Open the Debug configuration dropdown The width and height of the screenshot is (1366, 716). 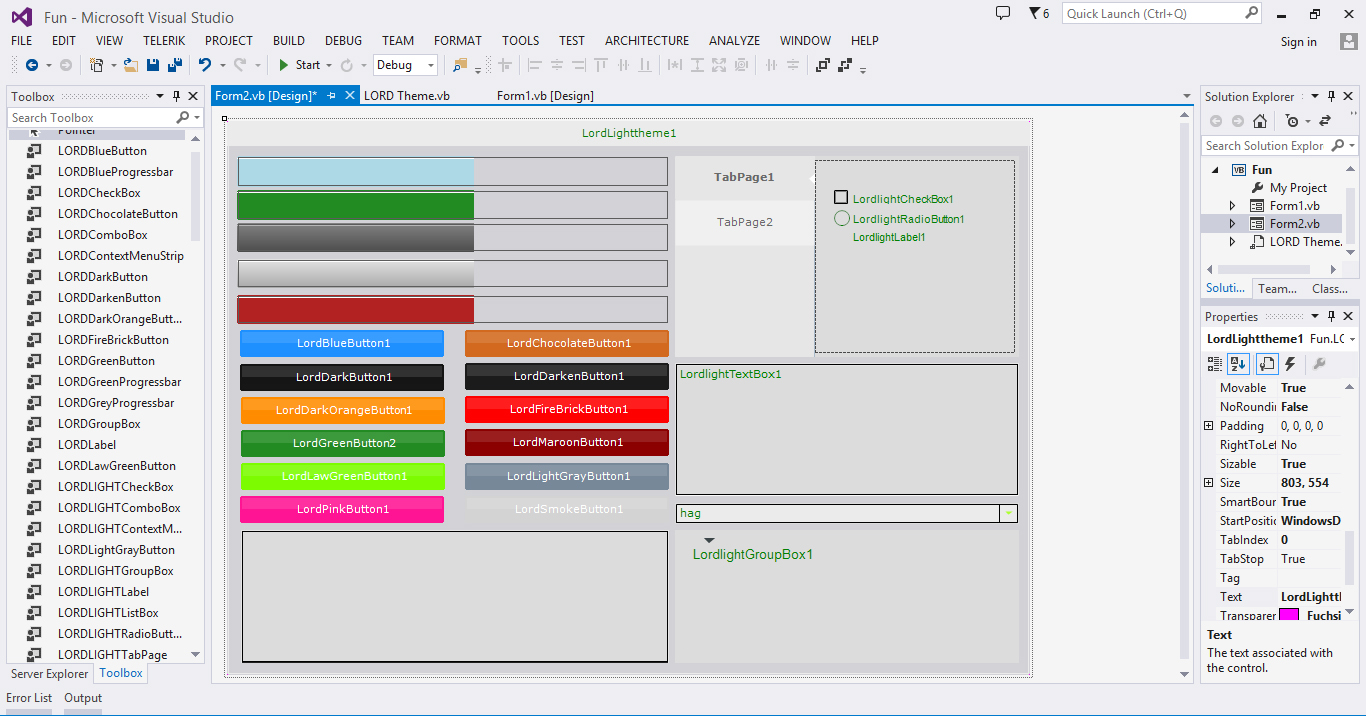click(431, 65)
